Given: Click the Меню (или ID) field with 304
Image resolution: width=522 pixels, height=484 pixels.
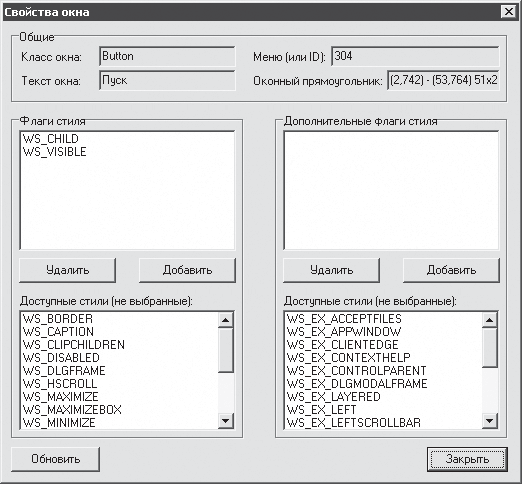Looking at the screenshot, I should pyautogui.click(x=415, y=56).
